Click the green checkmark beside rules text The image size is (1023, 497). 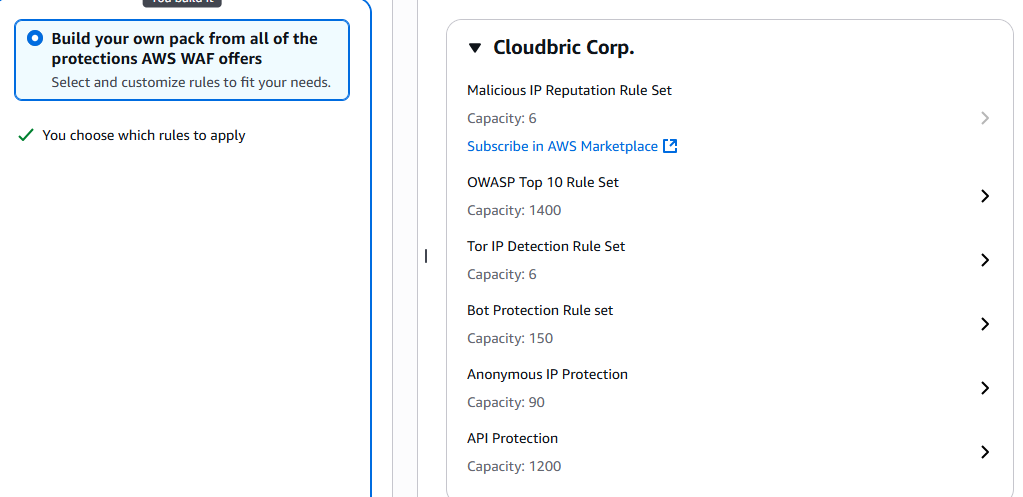[x=26, y=135]
